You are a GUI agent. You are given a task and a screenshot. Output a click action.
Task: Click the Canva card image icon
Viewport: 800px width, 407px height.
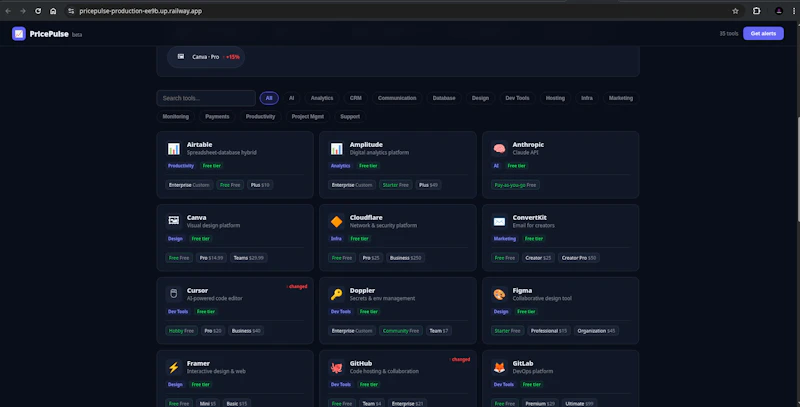point(173,221)
